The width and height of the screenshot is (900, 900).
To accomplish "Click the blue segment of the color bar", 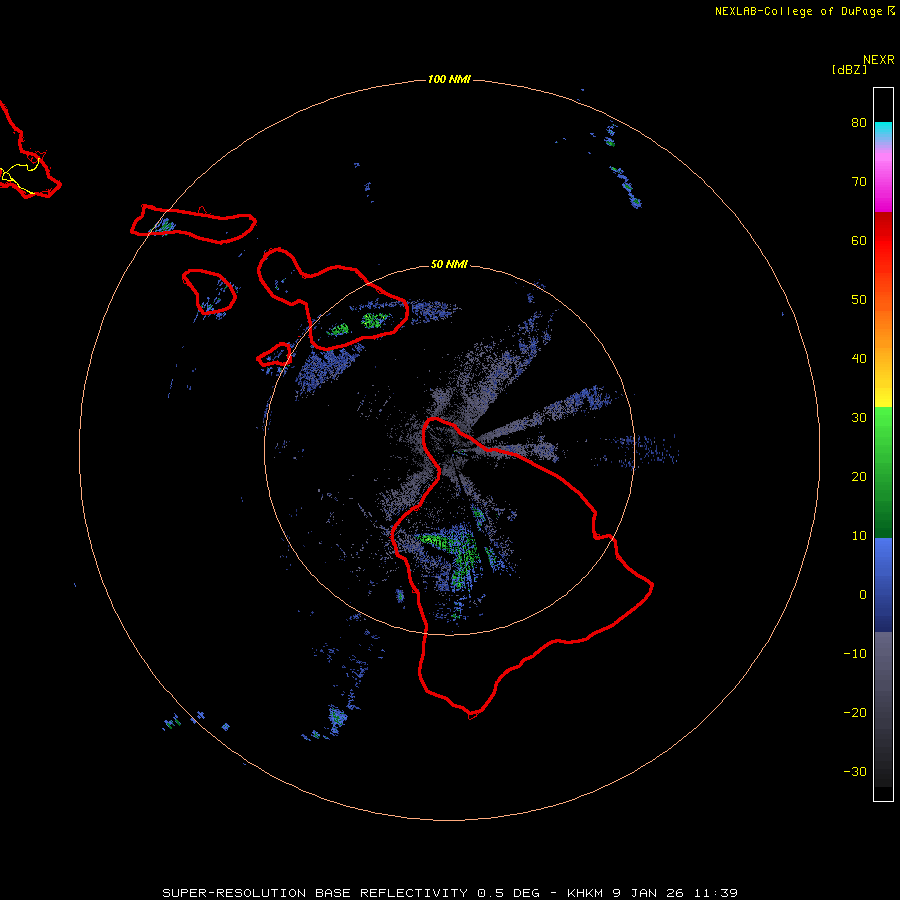I will 883,585.
